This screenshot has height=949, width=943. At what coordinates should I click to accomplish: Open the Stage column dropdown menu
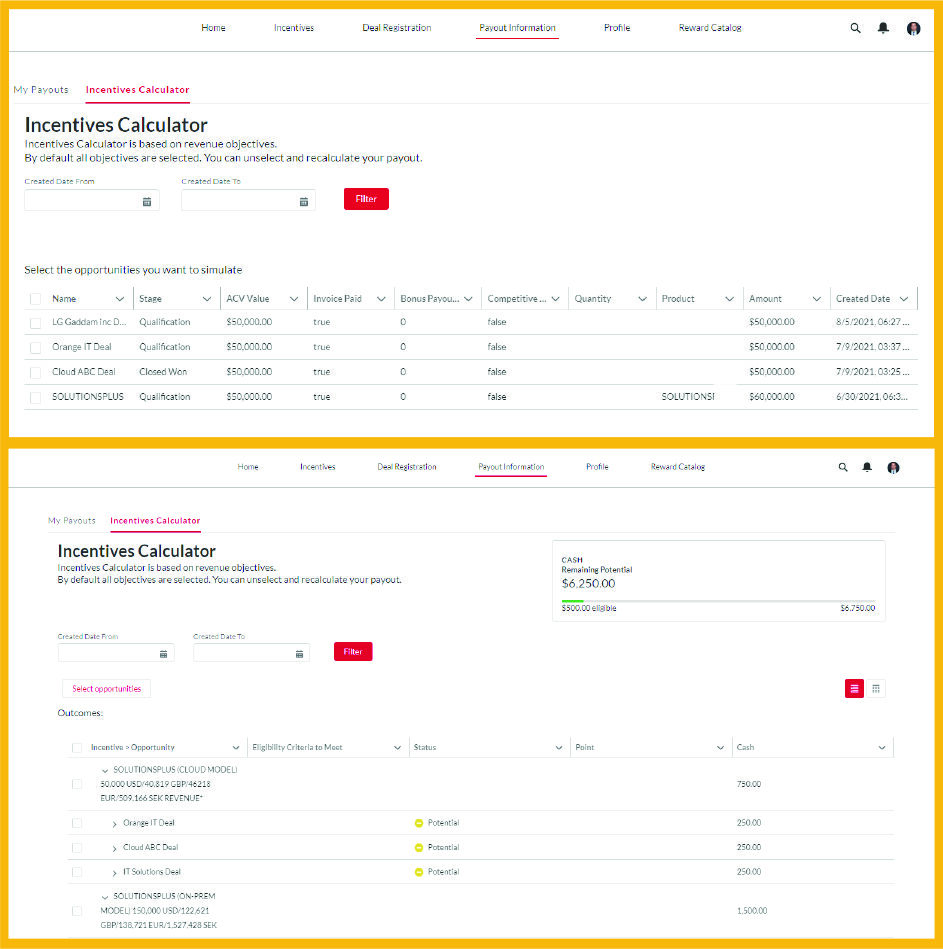click(x=206, y=299)
